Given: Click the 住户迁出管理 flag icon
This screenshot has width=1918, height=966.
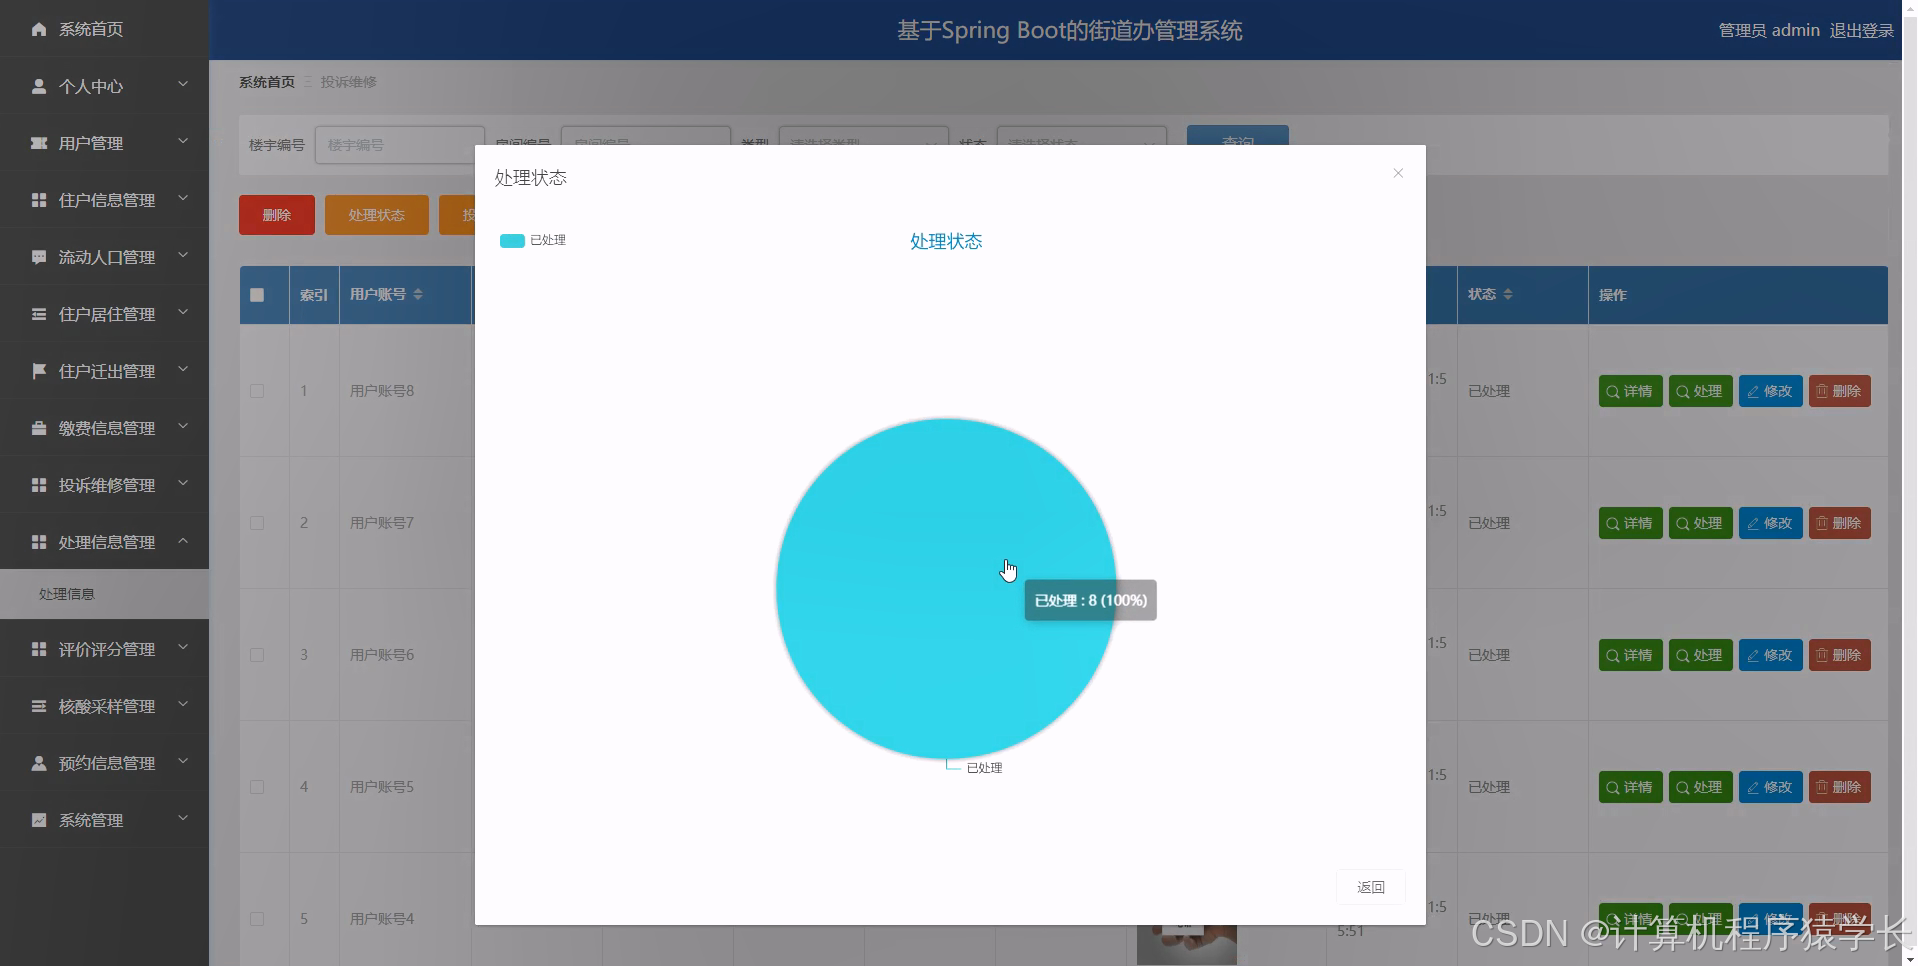Looking at the screenshot, I should pyautogui.click(x=38, y=370).
